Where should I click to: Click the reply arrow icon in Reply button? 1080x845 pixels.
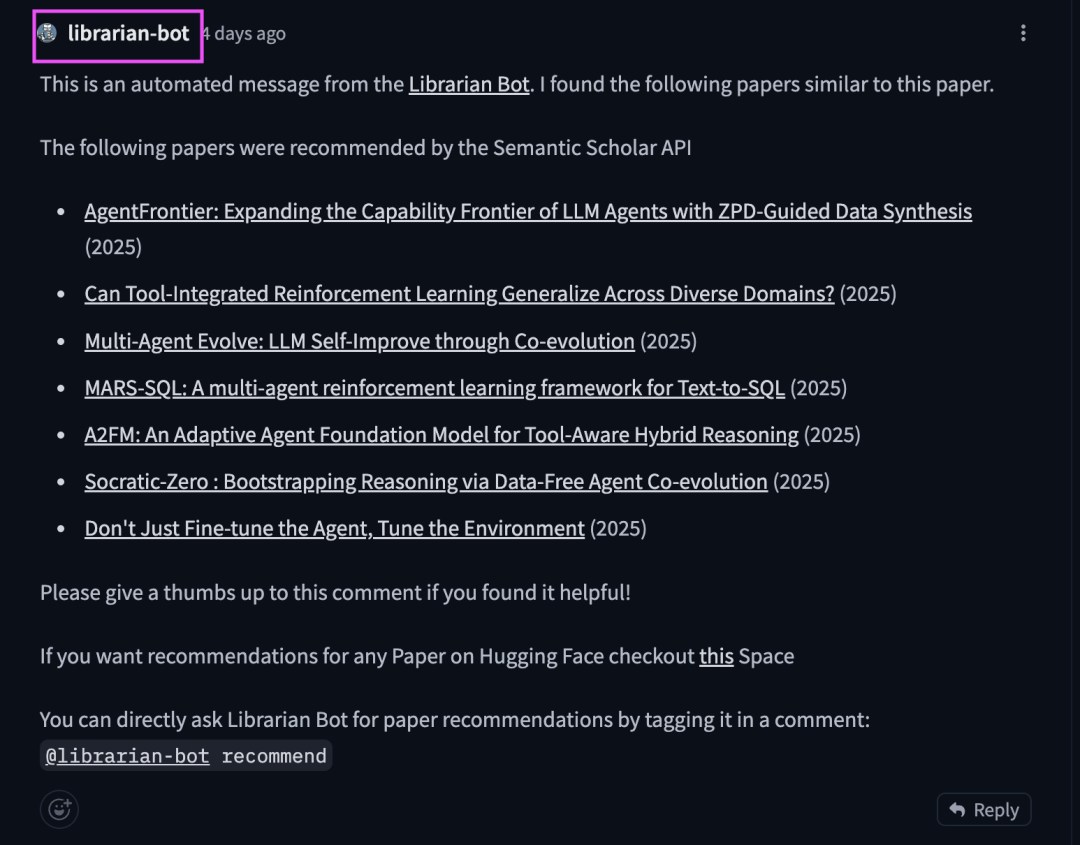[957, 809]
